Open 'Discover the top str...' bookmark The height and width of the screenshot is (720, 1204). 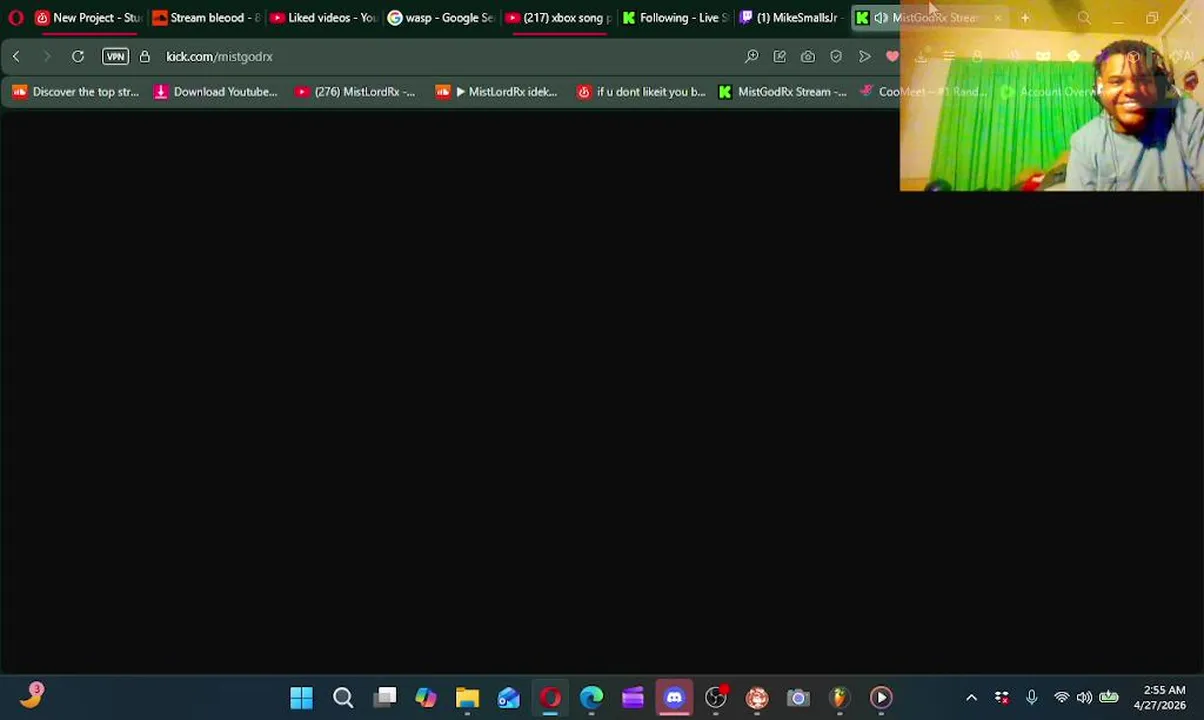75,92
